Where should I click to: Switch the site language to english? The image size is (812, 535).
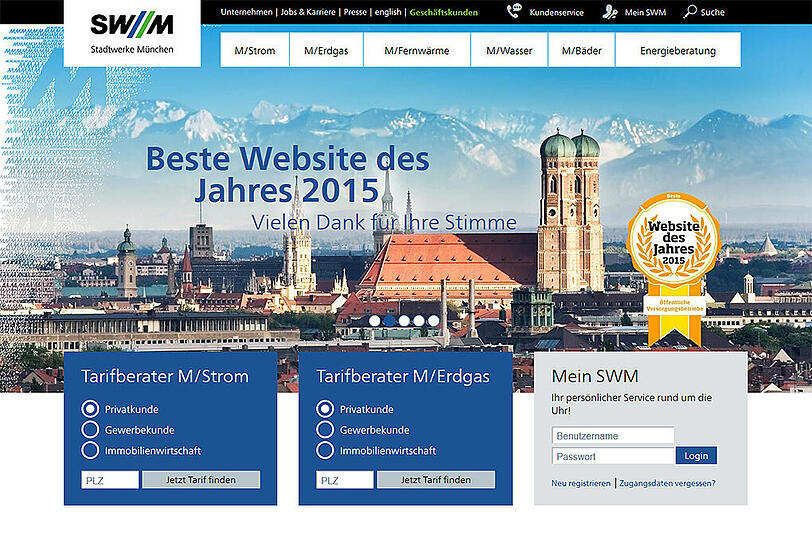[x=388, y=12]
